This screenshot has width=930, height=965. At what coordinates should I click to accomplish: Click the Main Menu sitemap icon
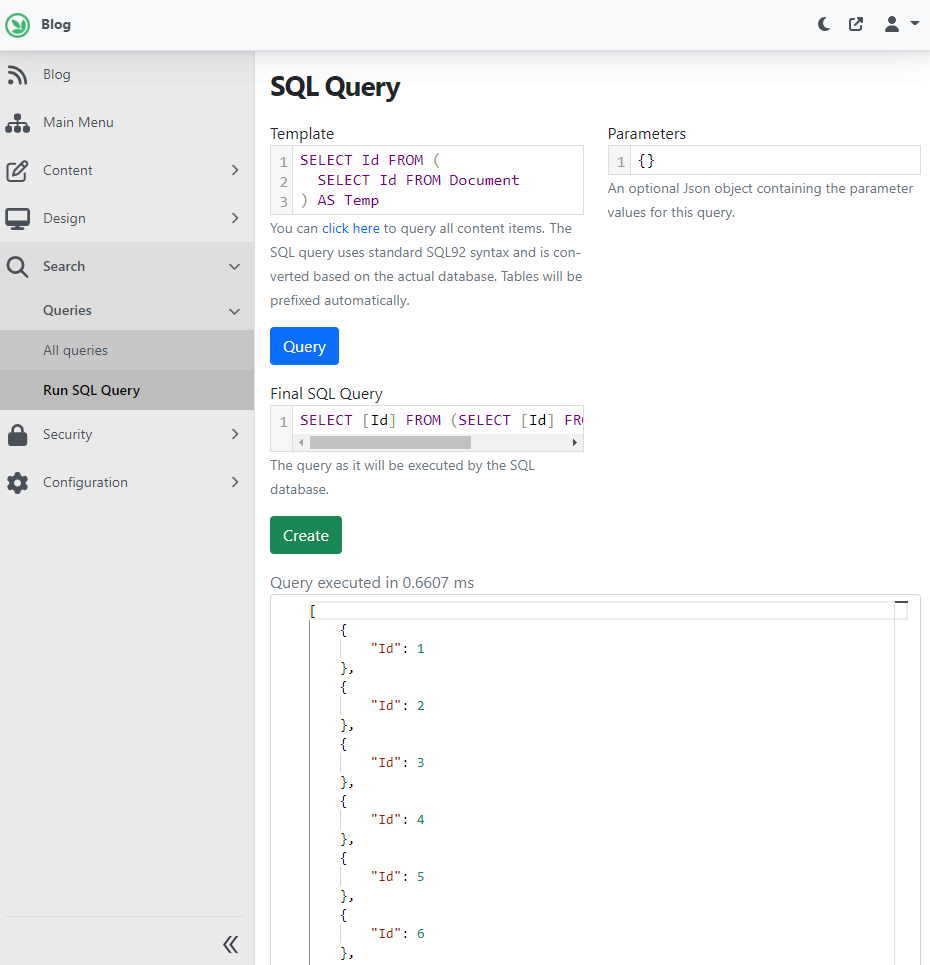(17, 122)
